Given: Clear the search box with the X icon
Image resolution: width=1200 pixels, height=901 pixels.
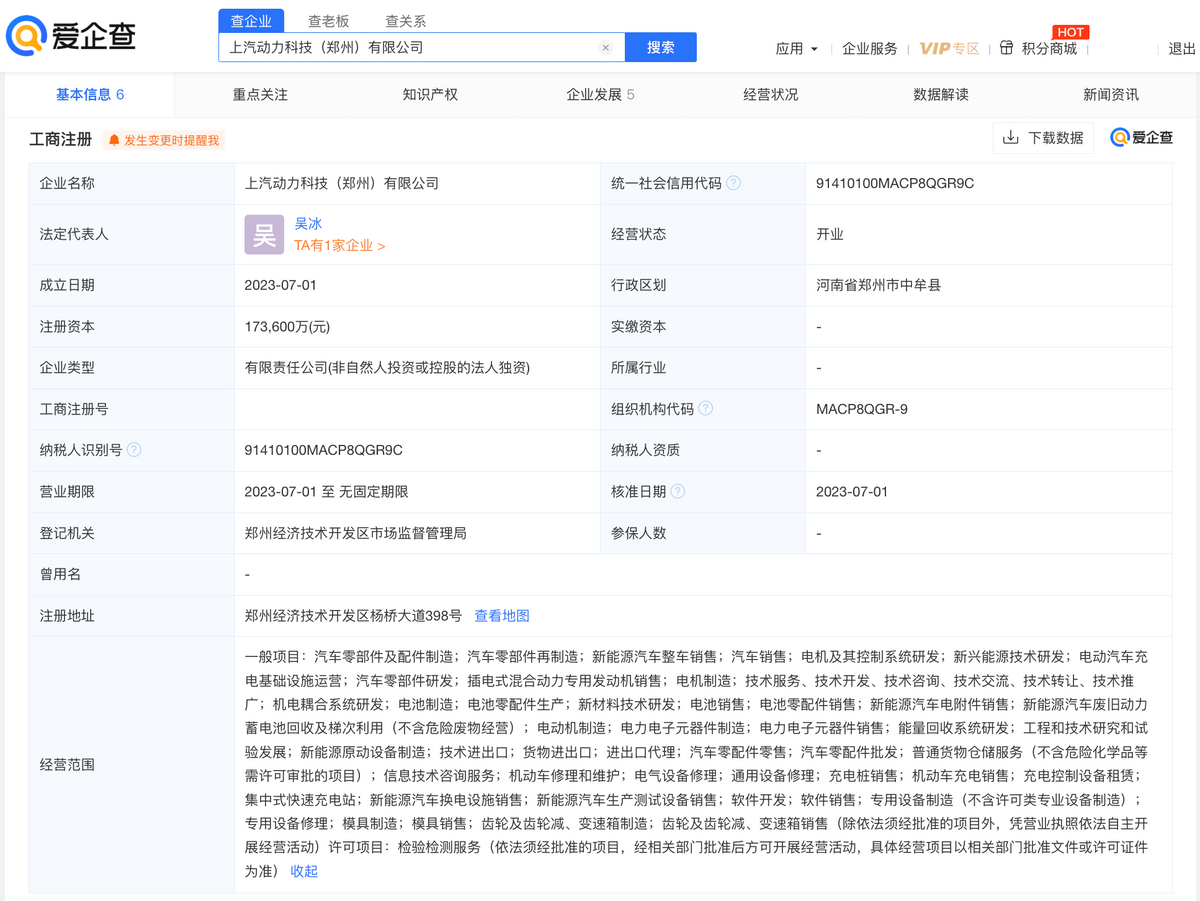Looking at the screenshot, I should (605, 47).
